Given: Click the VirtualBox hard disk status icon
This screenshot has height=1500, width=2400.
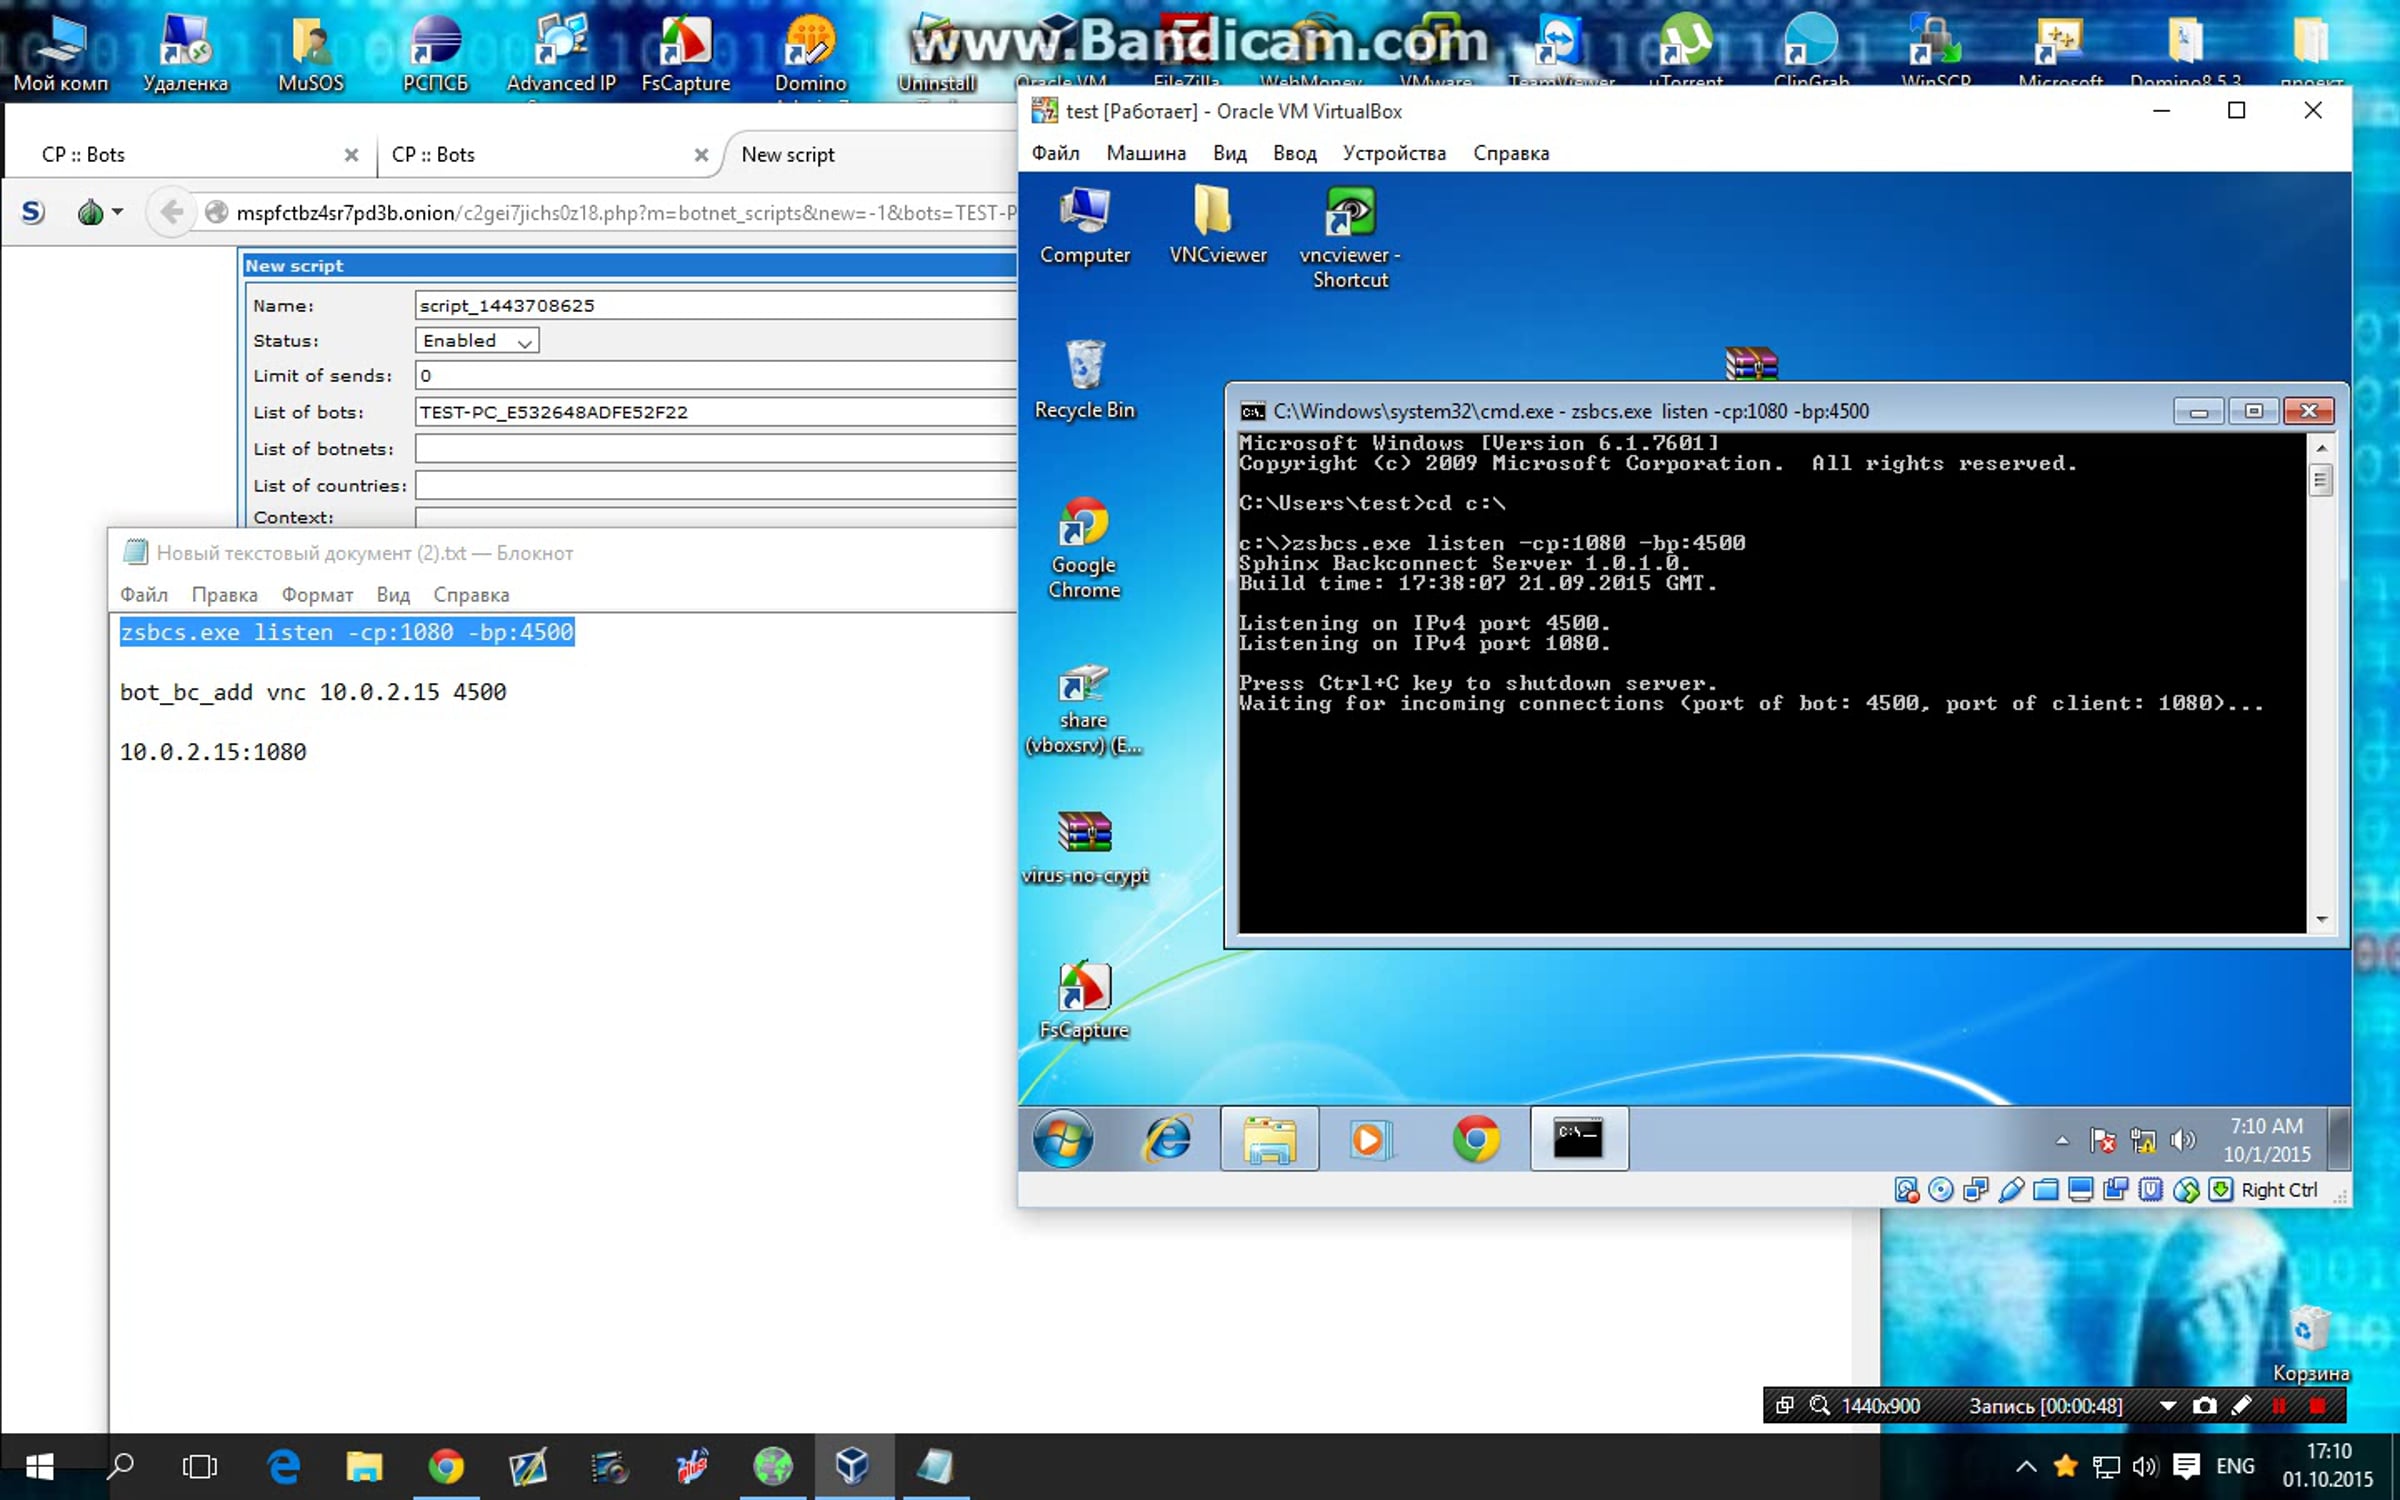Looking at the screenshot, I should click(x=1906, y=1190).
